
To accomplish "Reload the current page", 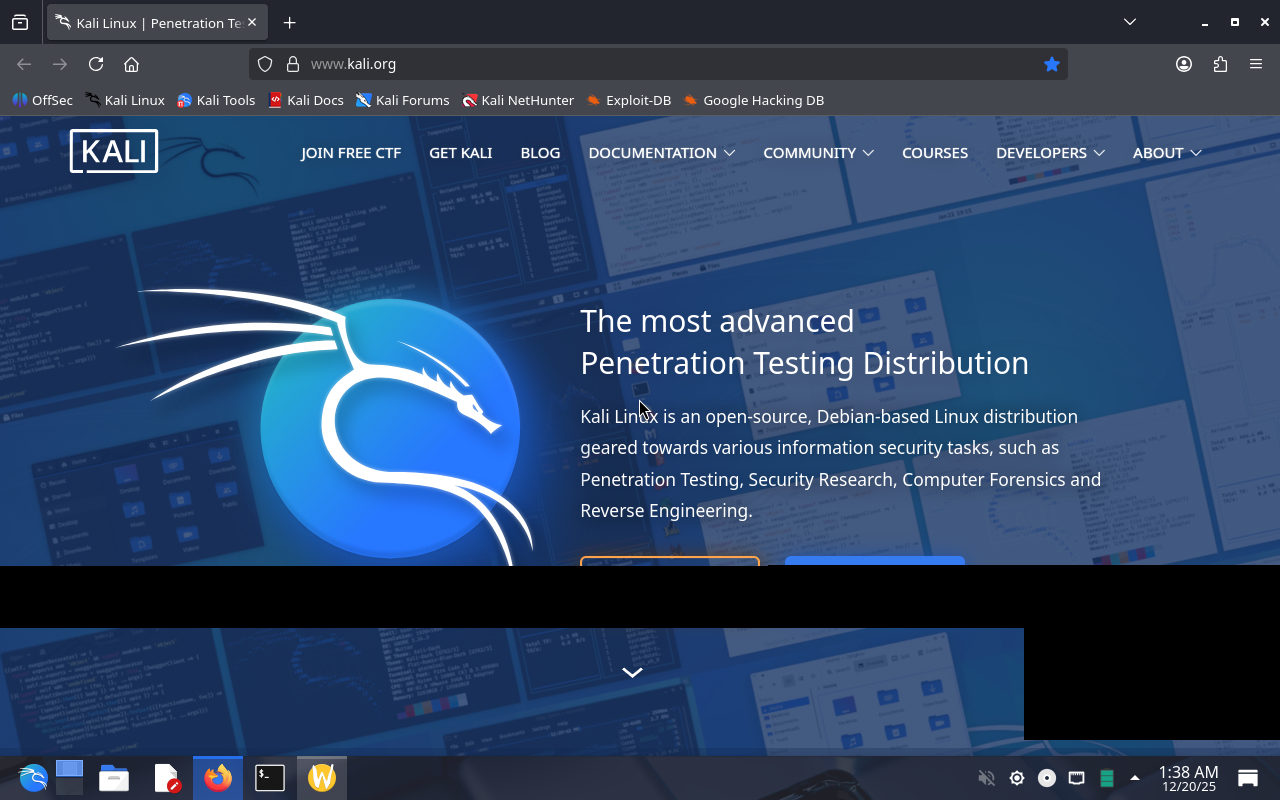I will click(x=96, y=64).
